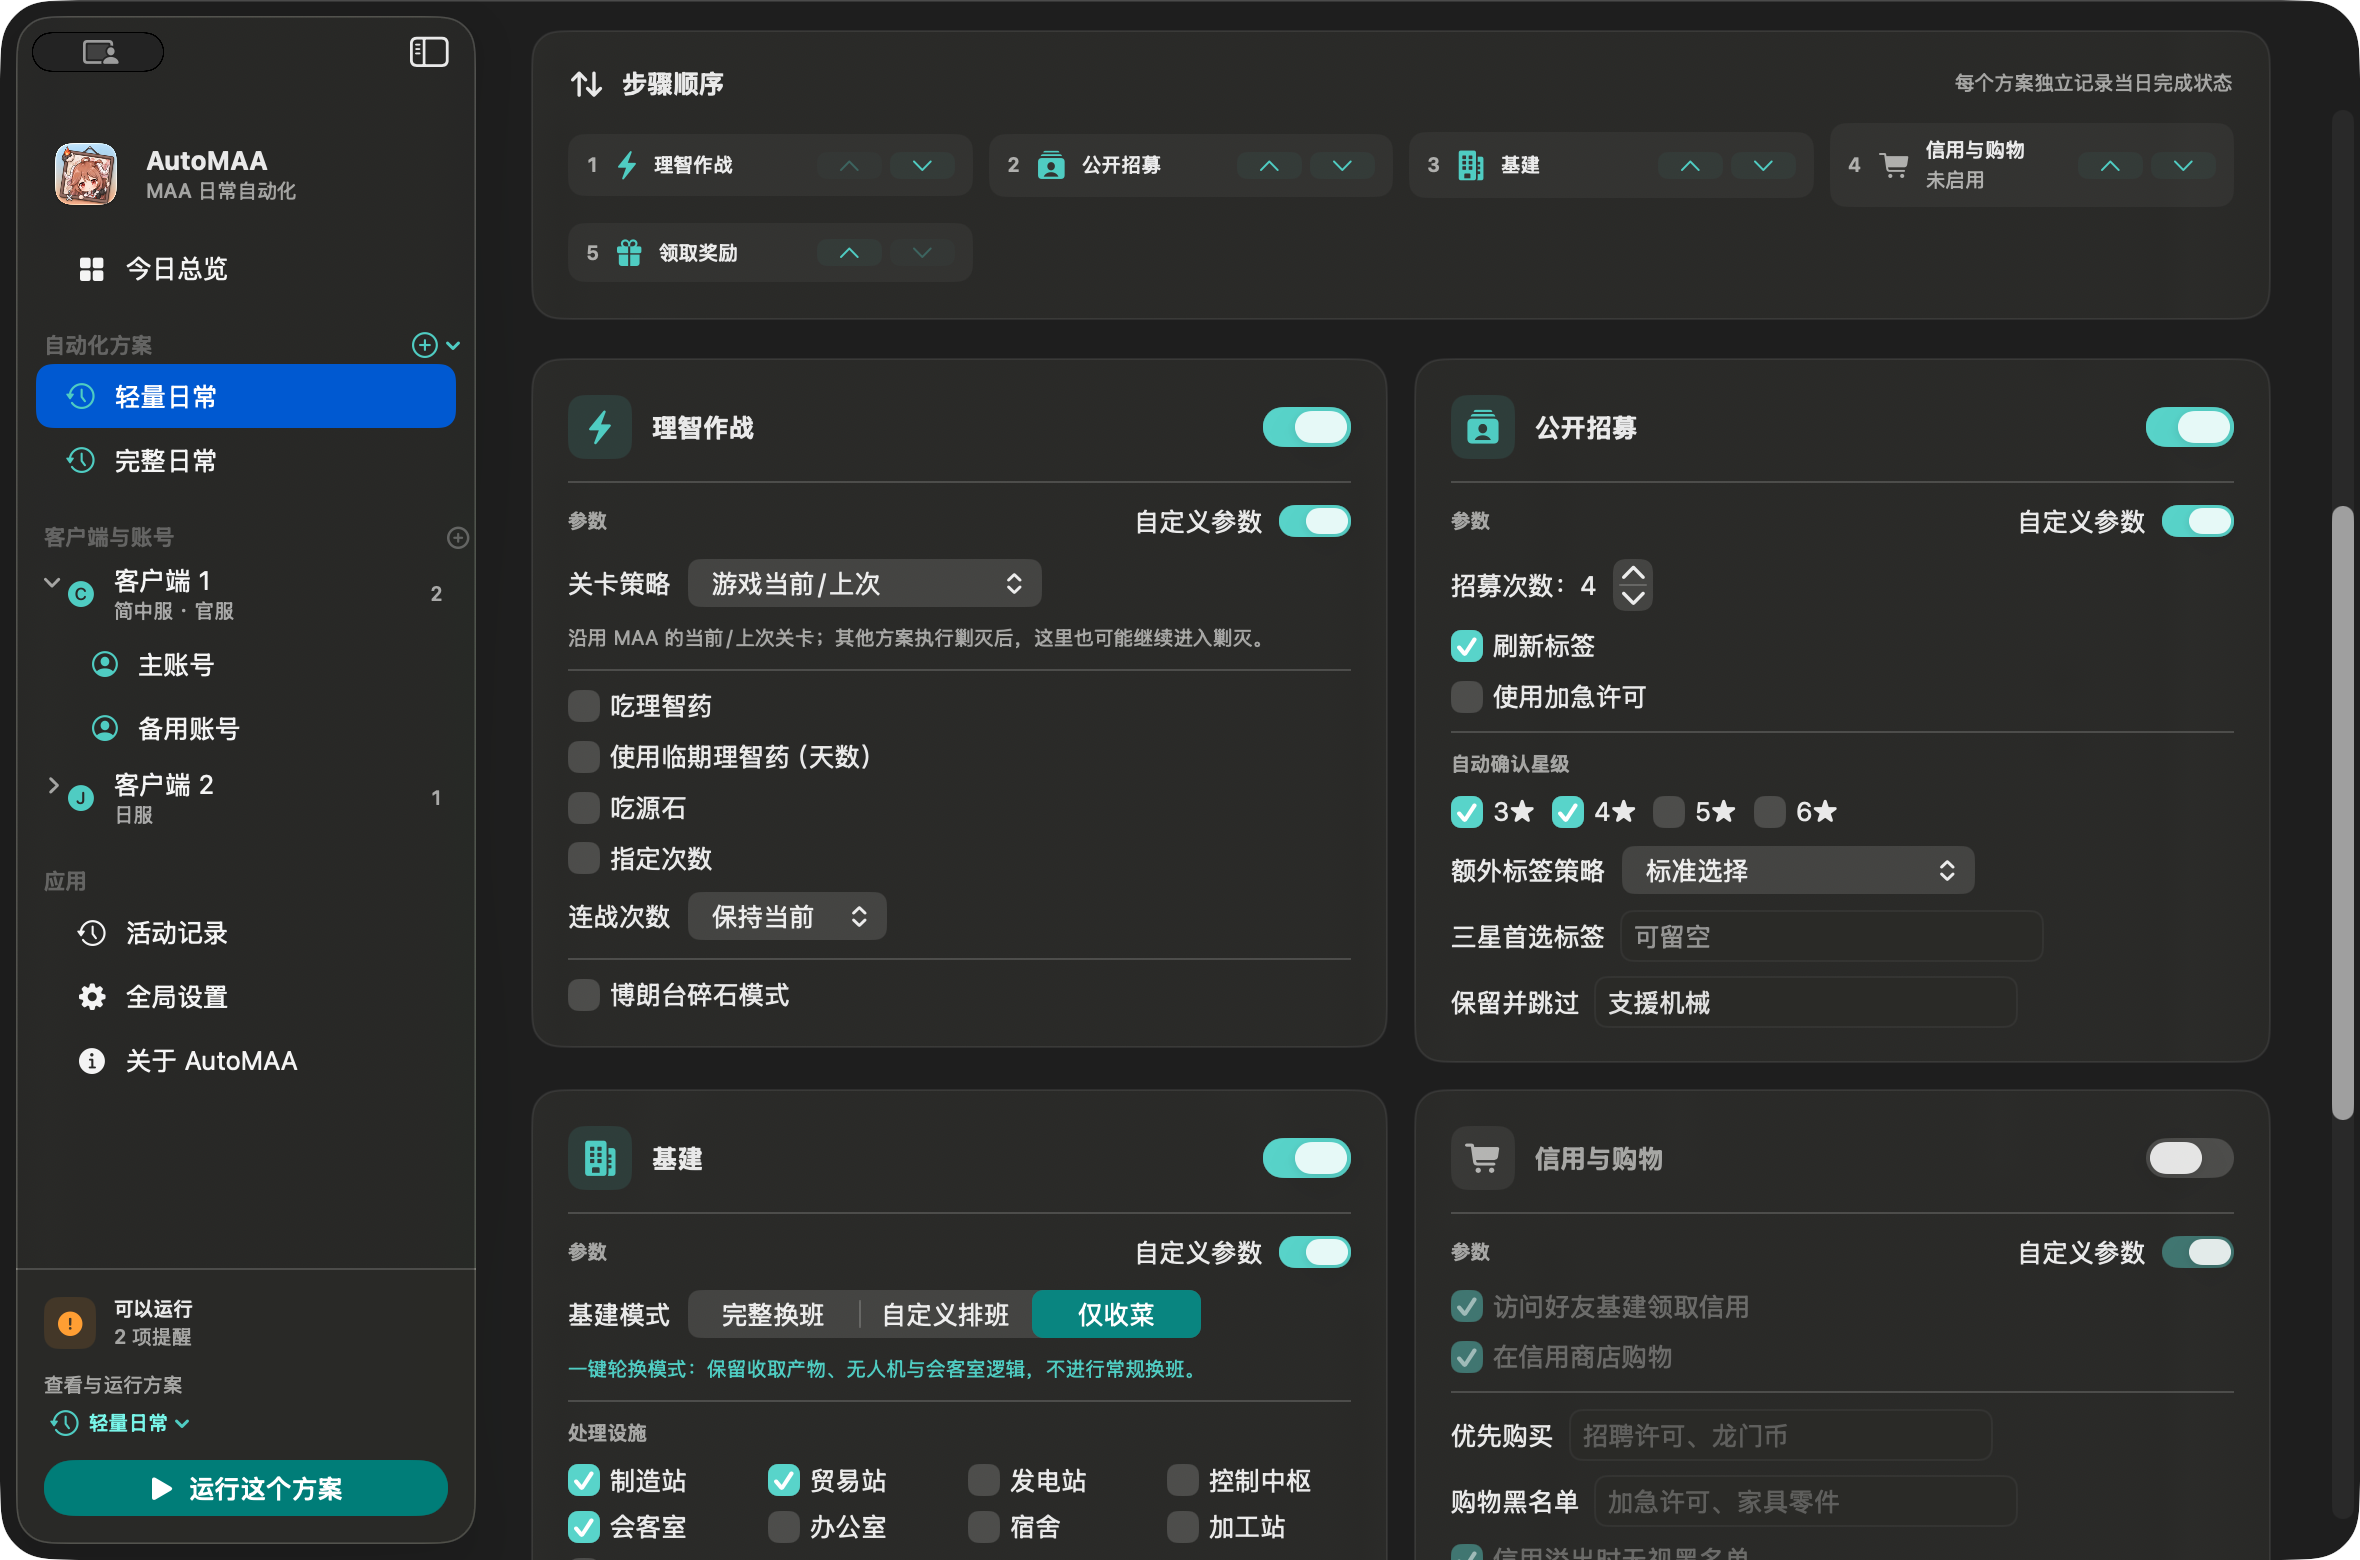Check 指定次数 option

pos(584,859)
